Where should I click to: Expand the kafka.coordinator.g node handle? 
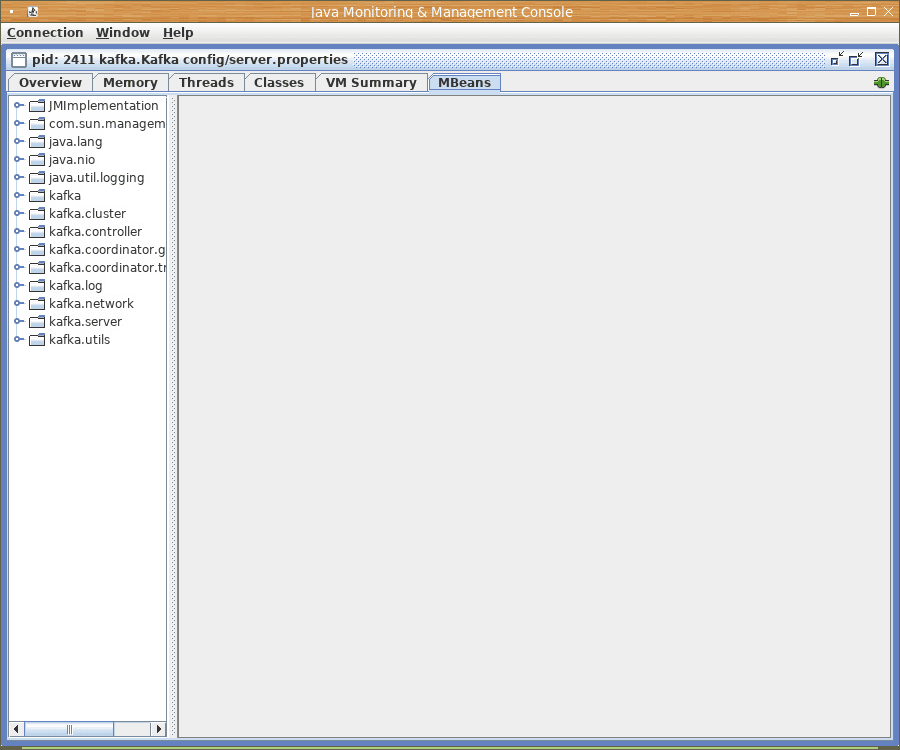pyautogui.click(x=18, y=249)
